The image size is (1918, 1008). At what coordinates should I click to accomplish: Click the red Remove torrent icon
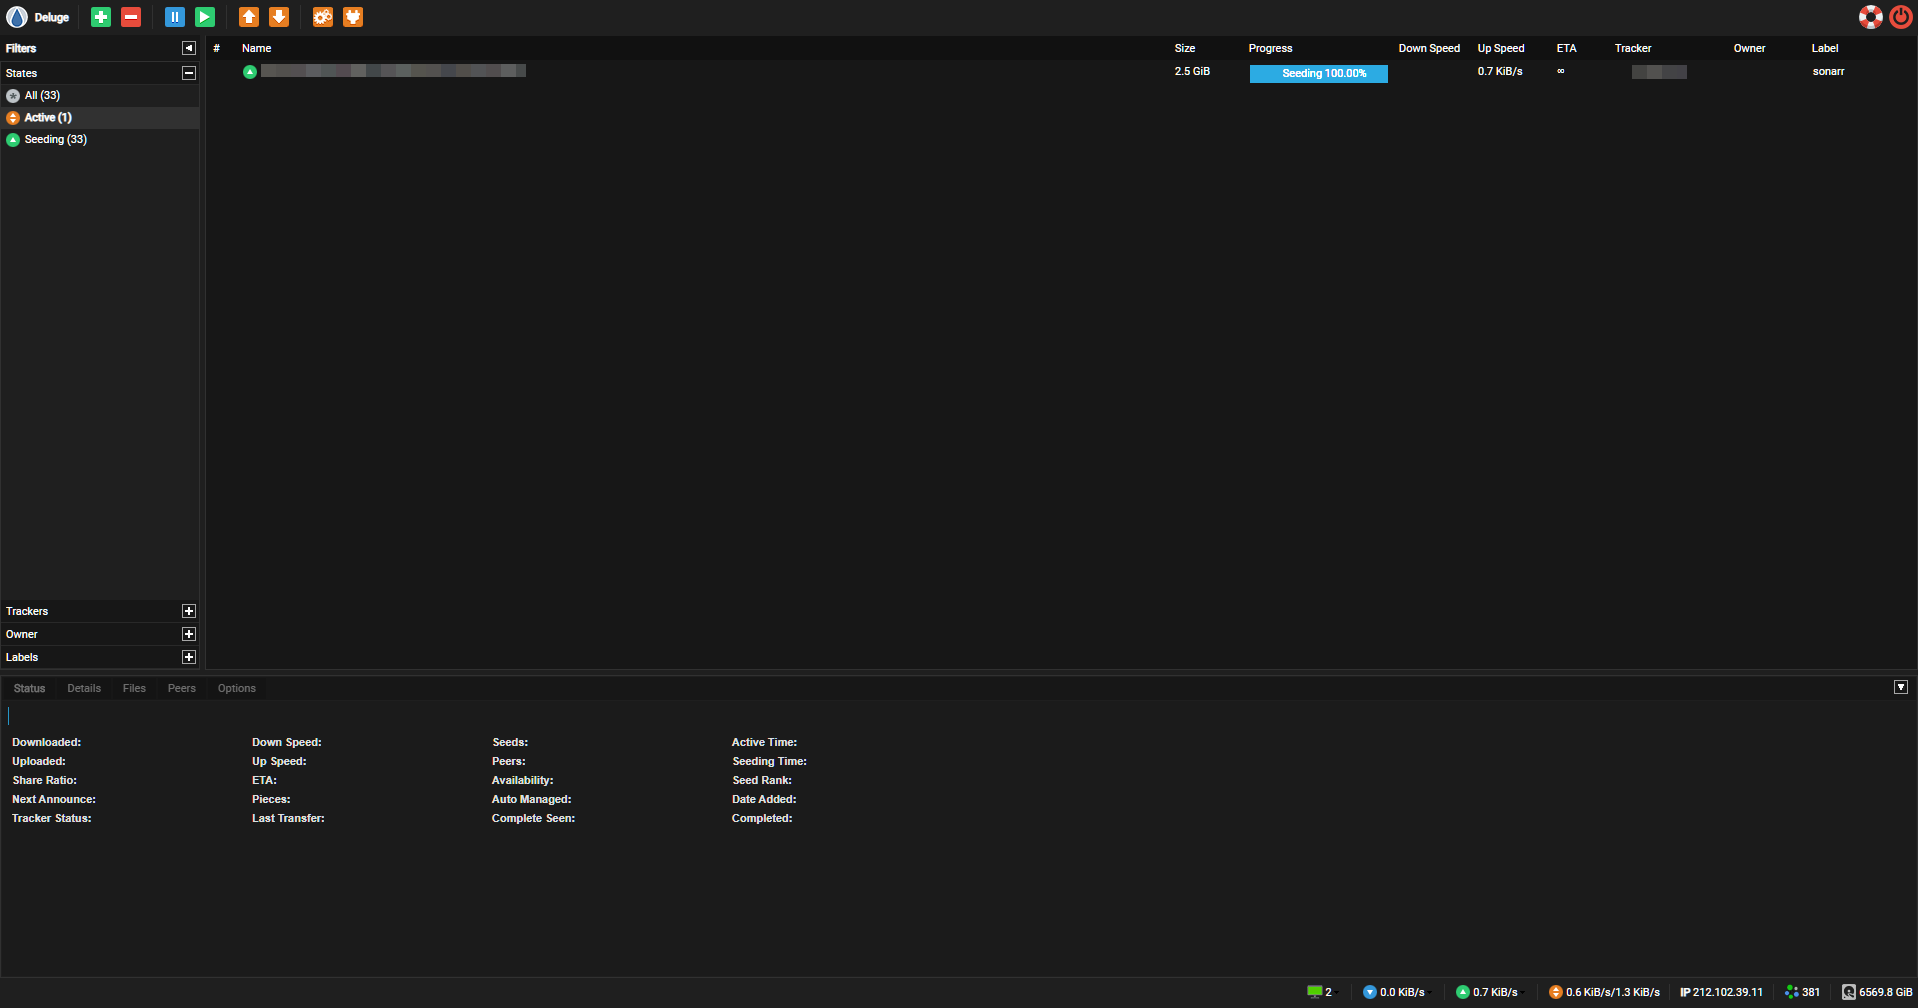(x=131, y=17)
